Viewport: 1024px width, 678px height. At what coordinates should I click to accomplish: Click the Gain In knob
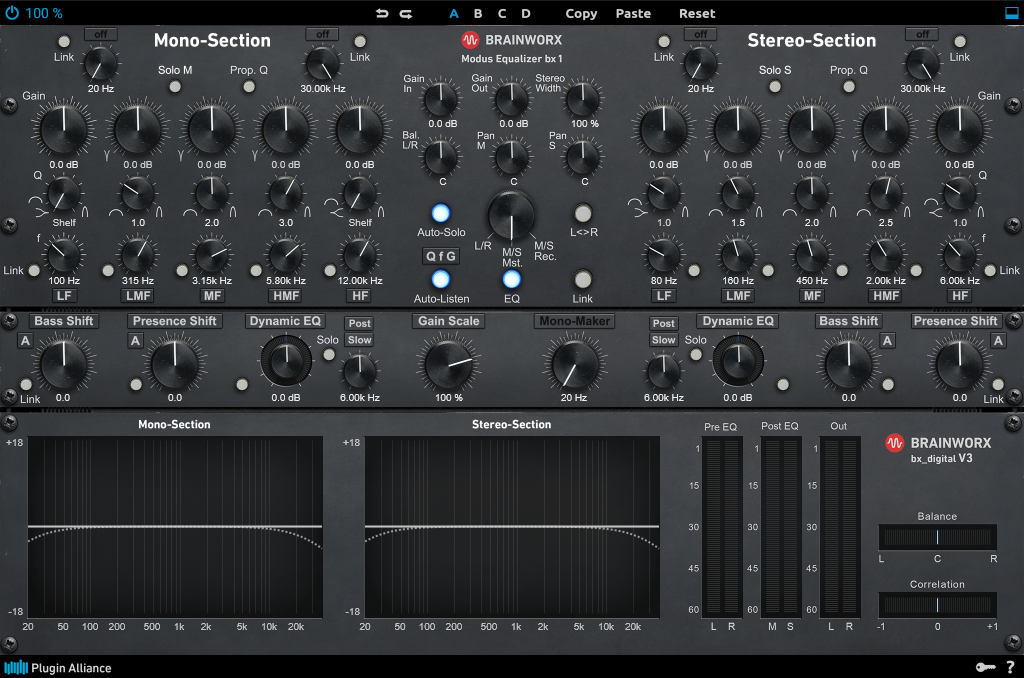(441, 100)
